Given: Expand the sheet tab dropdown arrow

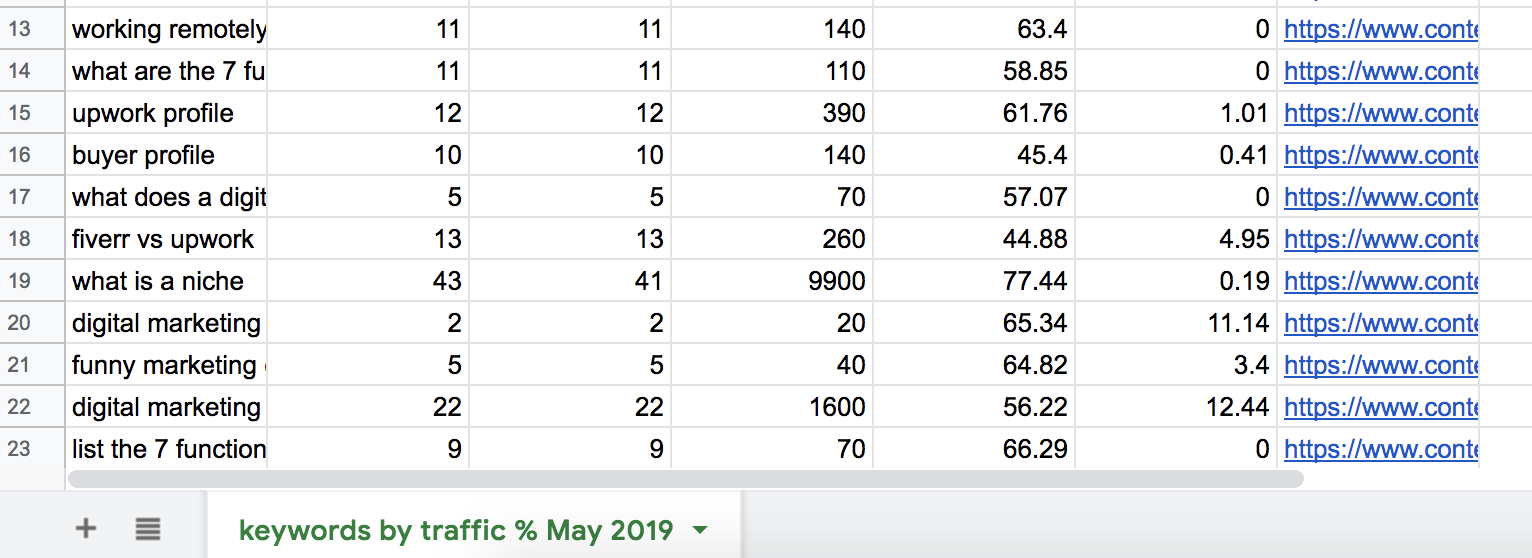Looking at the screenshot, I should tap(700, 529).
